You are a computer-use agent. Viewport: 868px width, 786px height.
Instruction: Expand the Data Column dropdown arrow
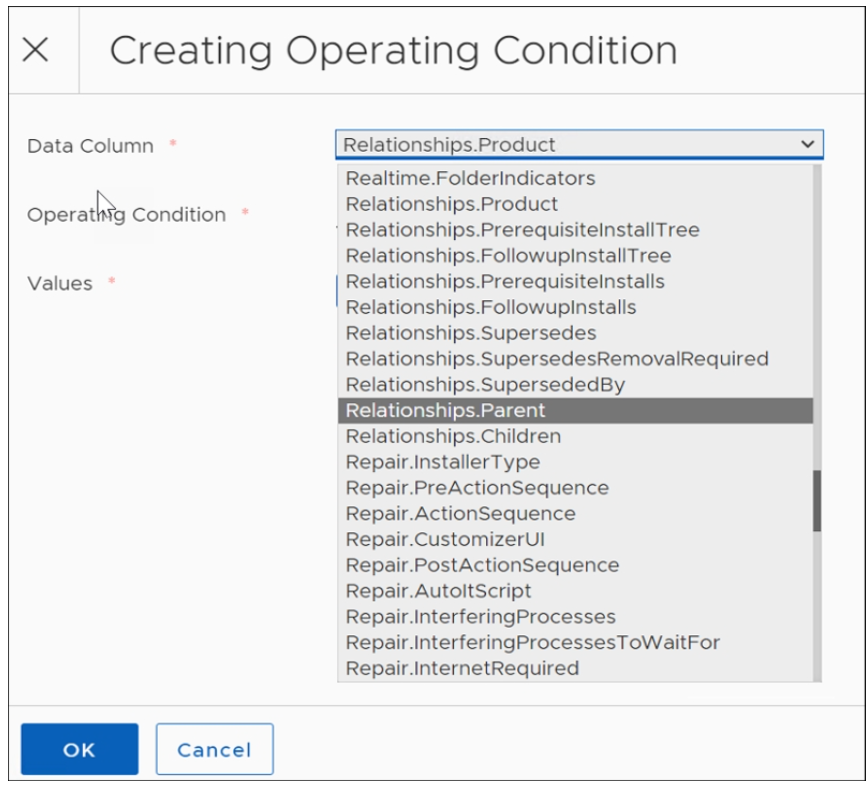807,145
